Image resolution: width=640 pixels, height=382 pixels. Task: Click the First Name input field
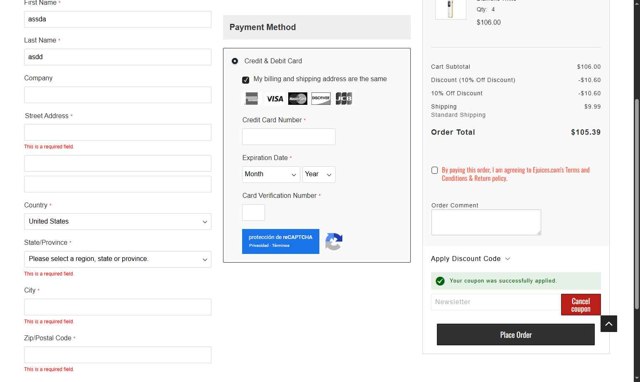click(118, 19)
